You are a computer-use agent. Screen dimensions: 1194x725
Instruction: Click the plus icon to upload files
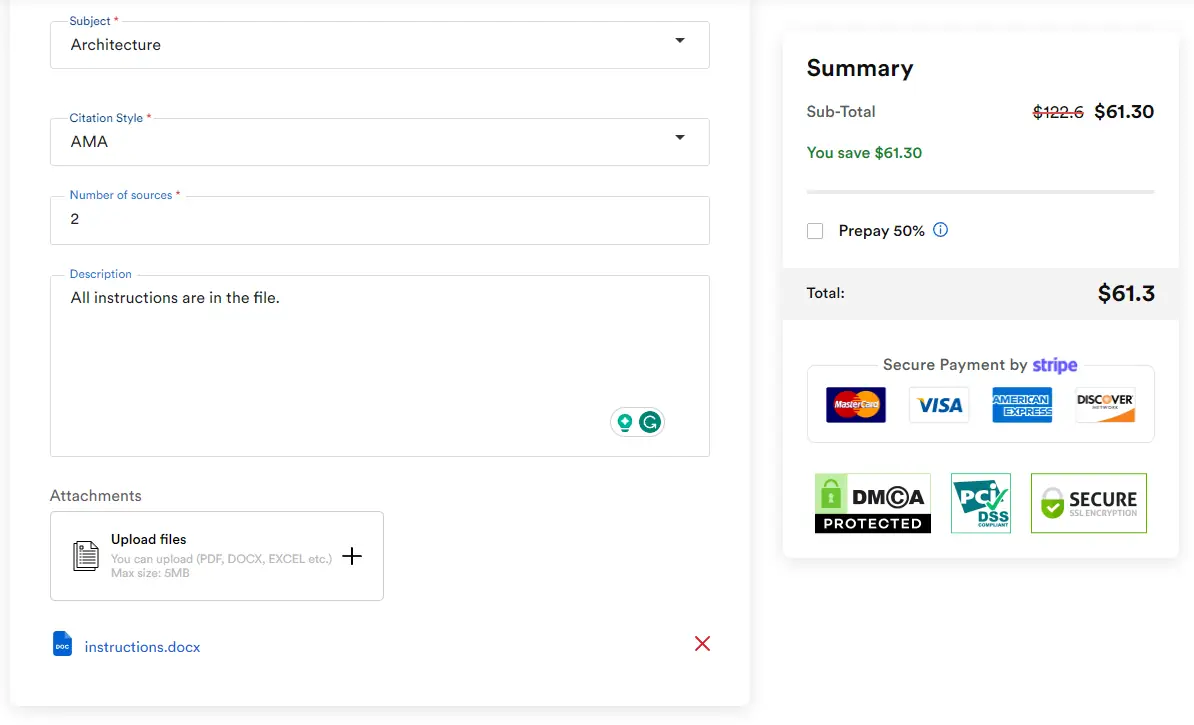click(352, 556)
